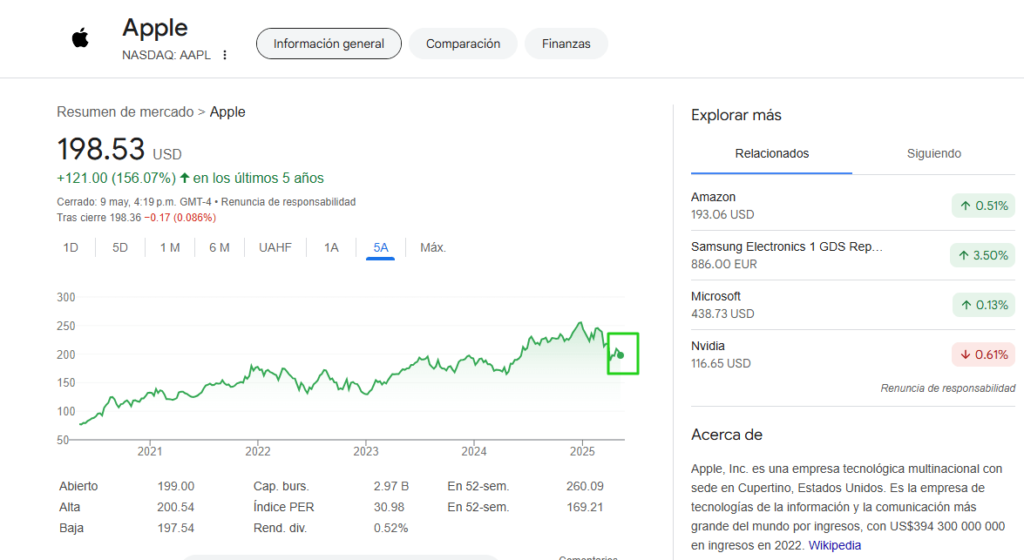Click Samsung's 3.50% change badge
Image resolution: width=1024 pixels, height=560 pixels.
[x=983, y=256]
